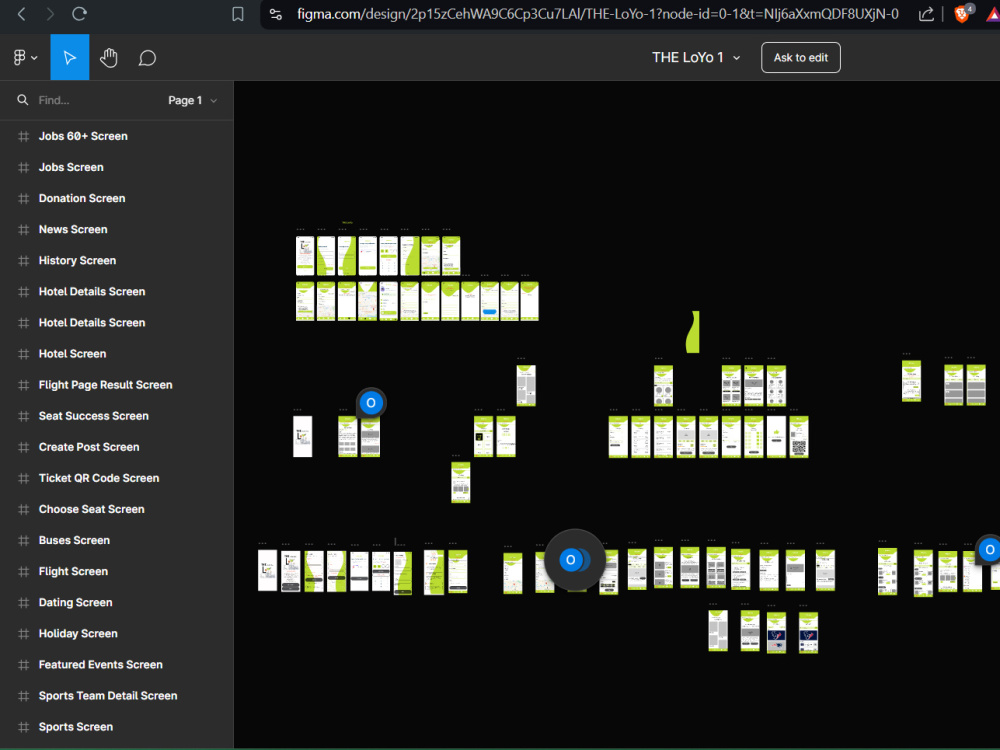The width and height of the screenshot is (1000, 750).
Task: Reload the page with the refresh icon
Action: [x=79, y=14]
